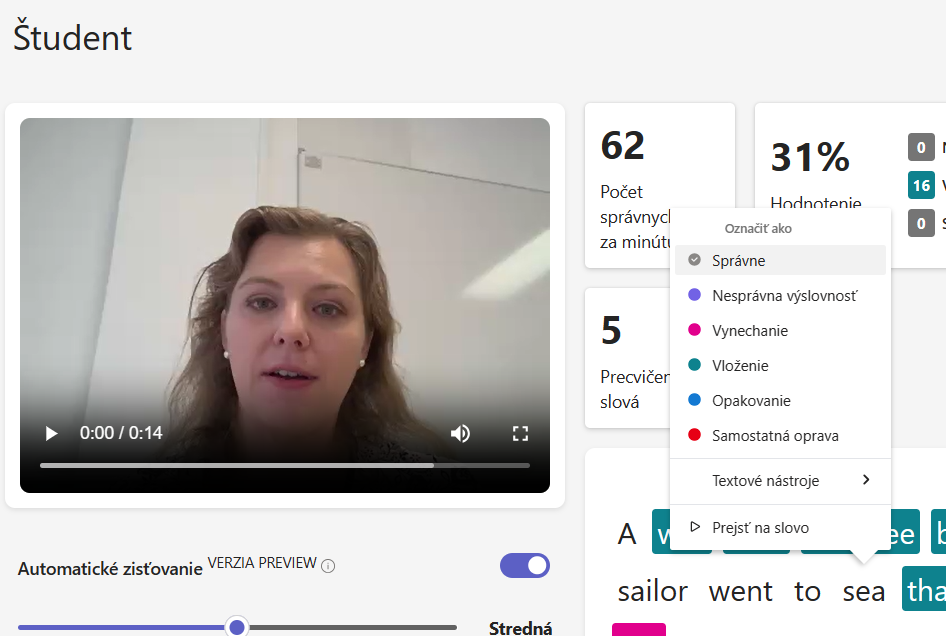Seek along the video progress bar
The width and height of the screenshot is (946, 636).
(x=285, y=465)
